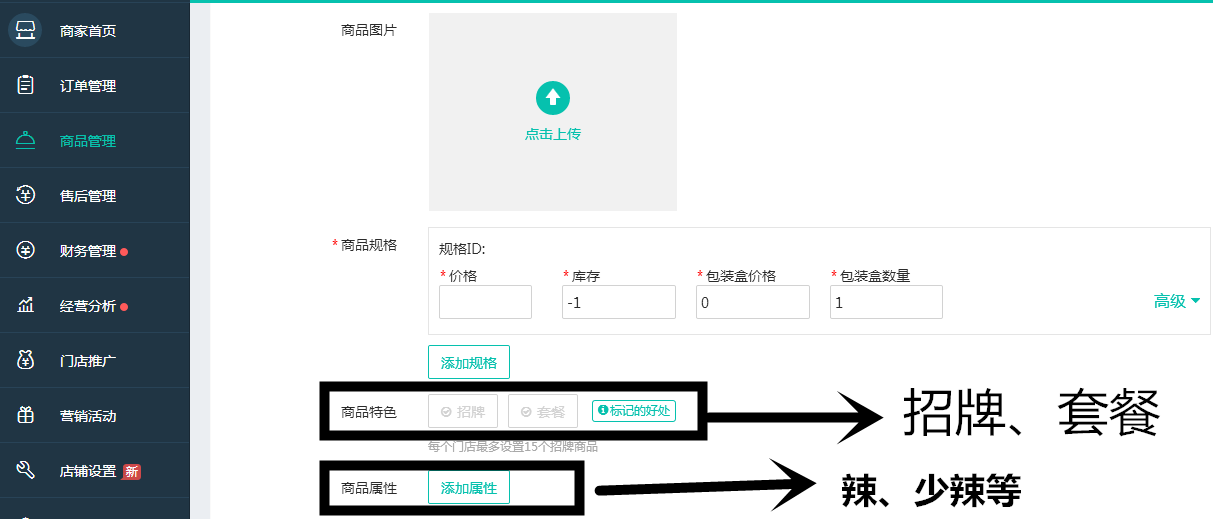Click the 标记的好处 info tag
Image resolution: width=1213 pixels, height=519 pixels.
click(x=634, y=410)
